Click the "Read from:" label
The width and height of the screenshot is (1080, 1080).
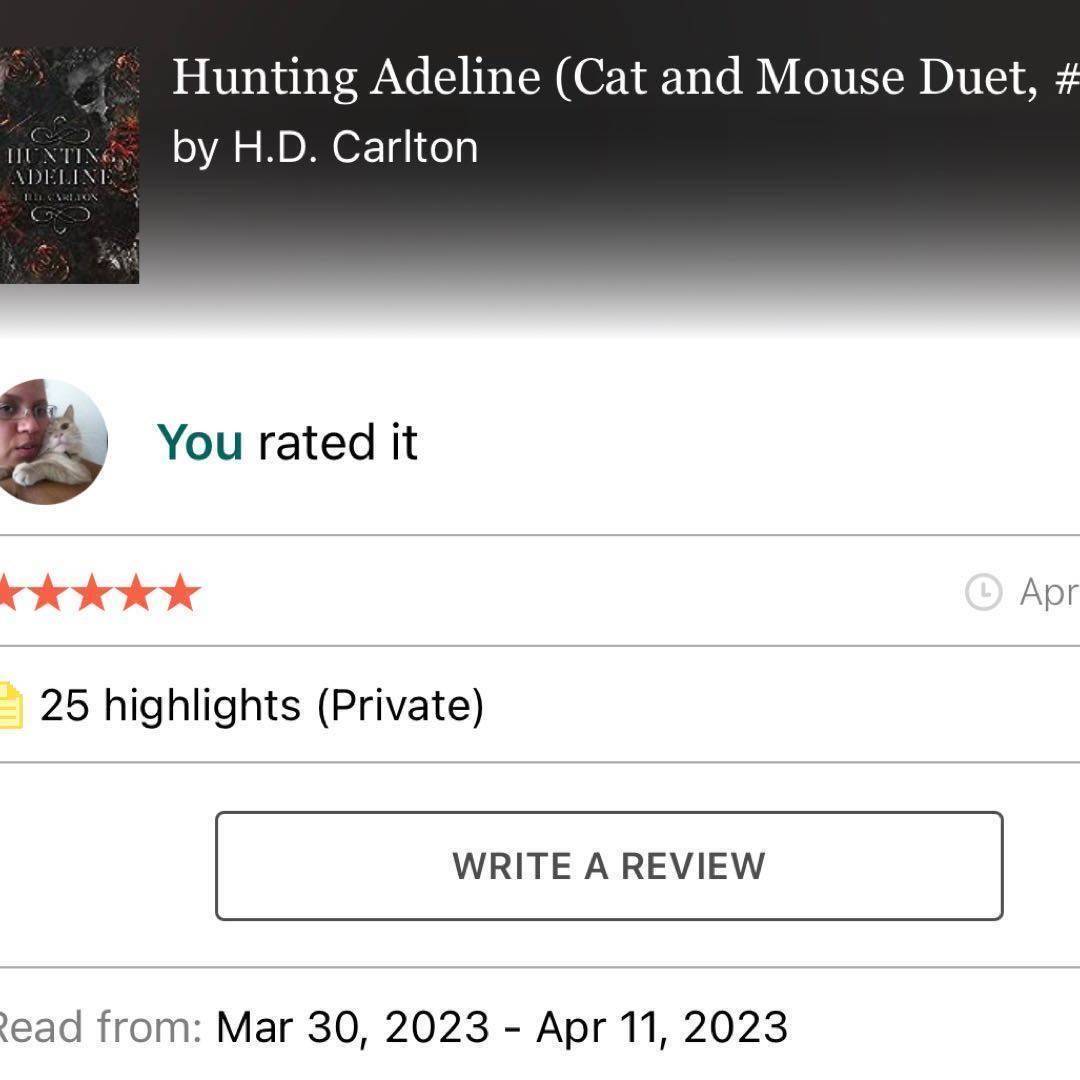click(100, 1027)
